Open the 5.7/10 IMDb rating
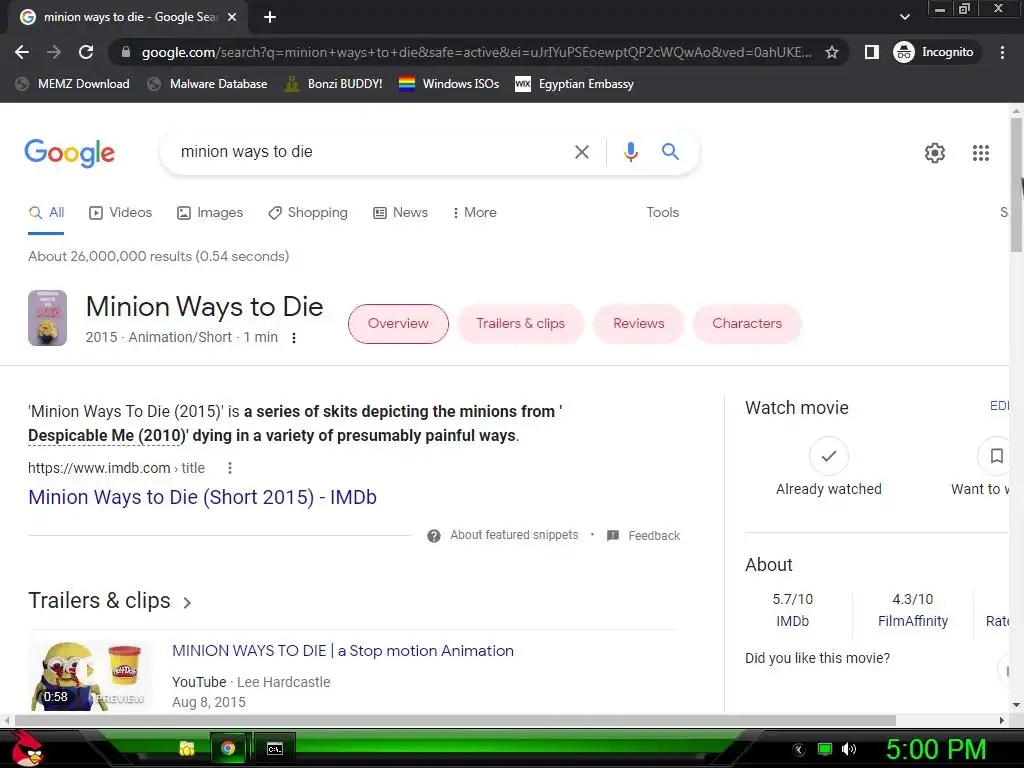Viewport: 1024px width, 768px height. (792, 610)
